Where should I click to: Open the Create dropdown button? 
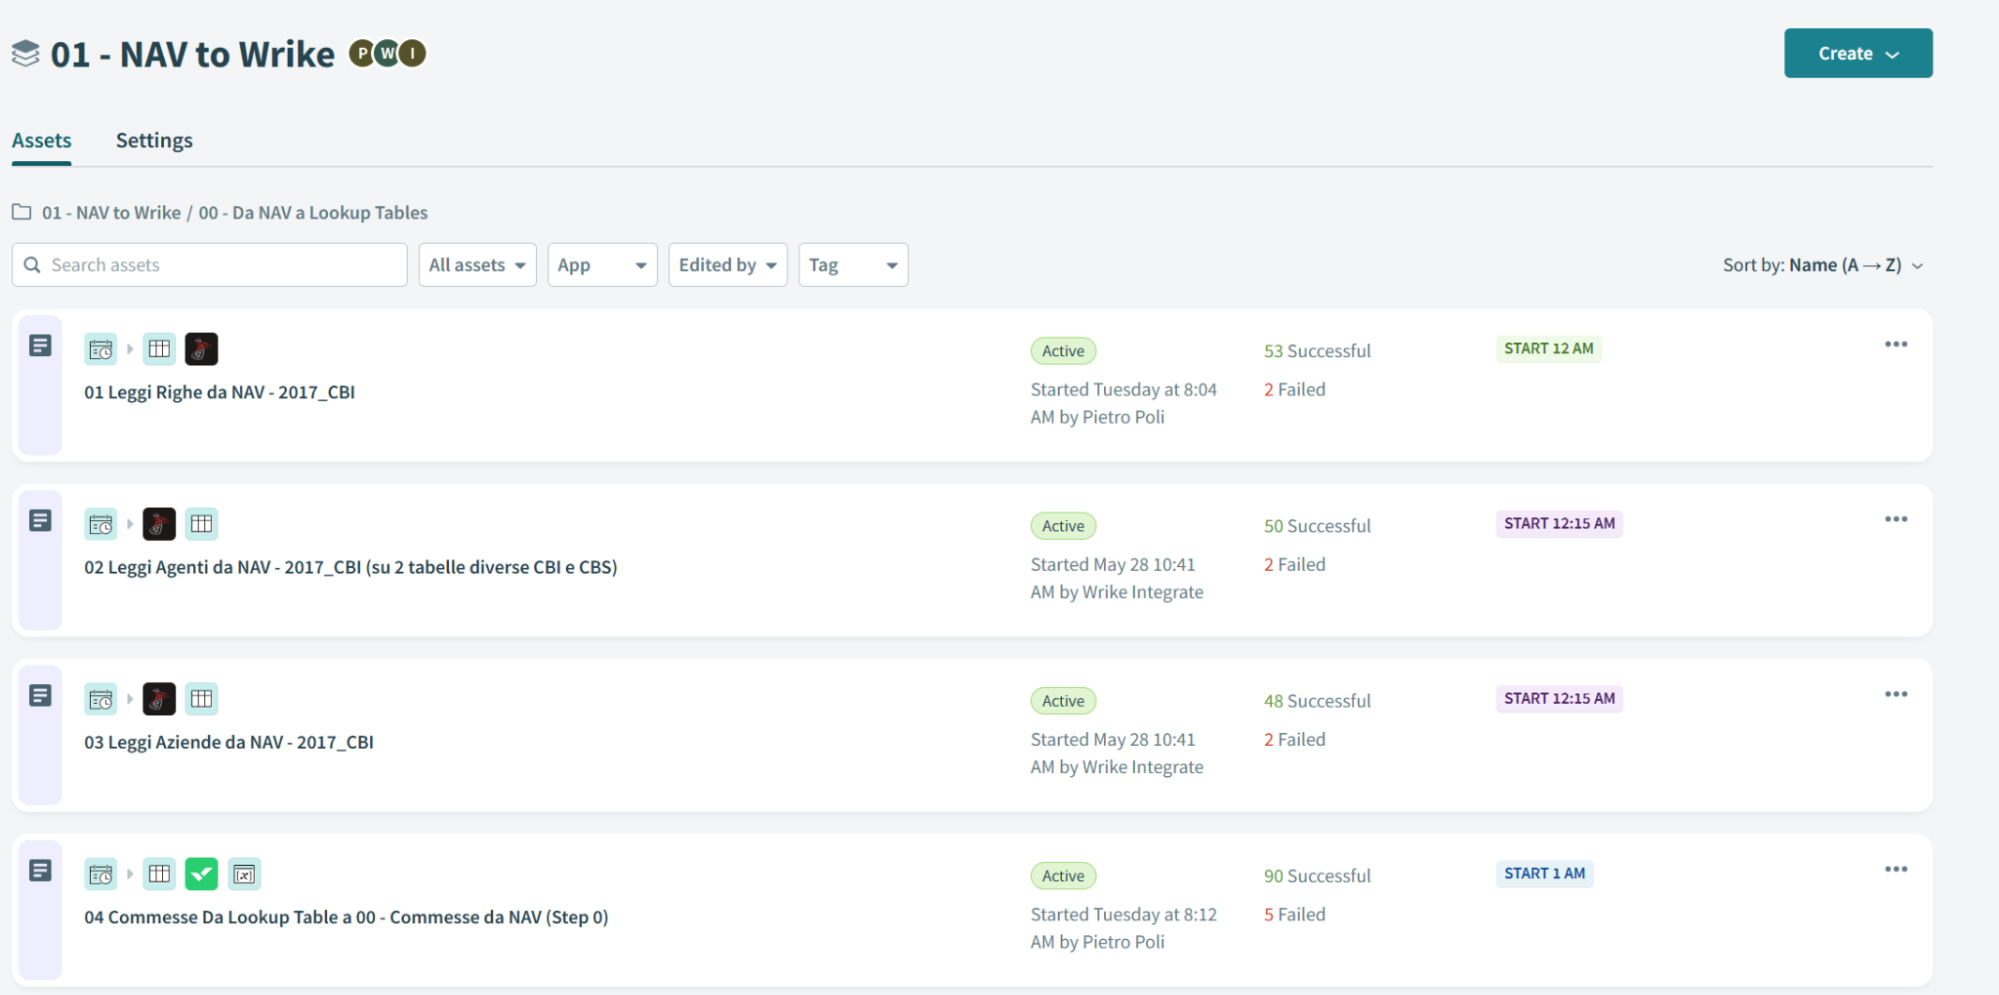tap(1858, 53)
